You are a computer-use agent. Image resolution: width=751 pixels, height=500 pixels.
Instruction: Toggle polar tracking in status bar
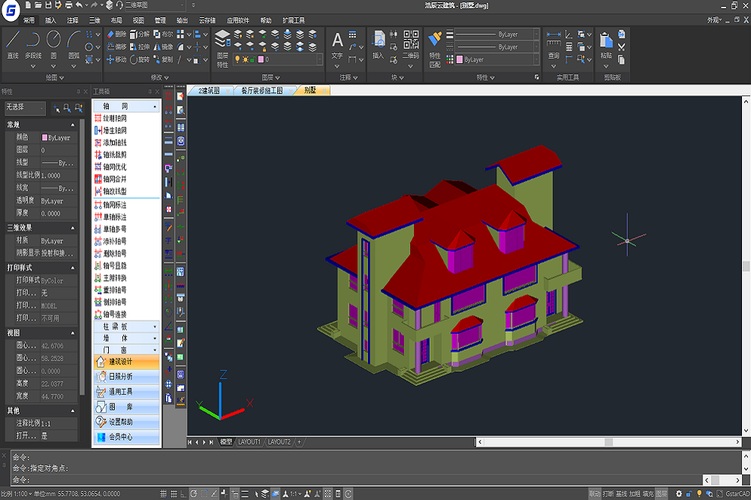(193, 494)
